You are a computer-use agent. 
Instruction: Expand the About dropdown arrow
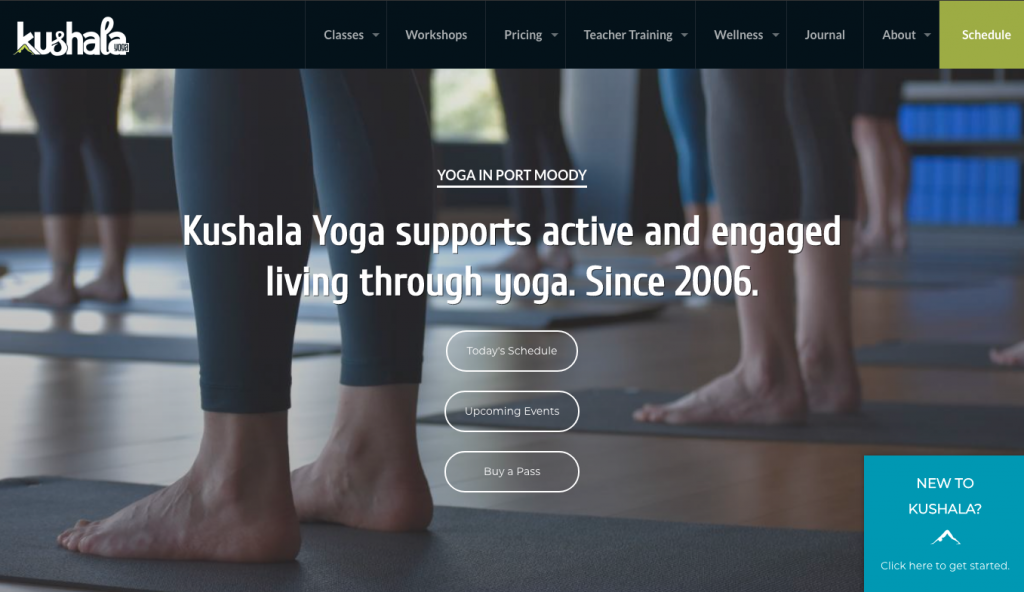pyautogui.click(x=927, y=35)
